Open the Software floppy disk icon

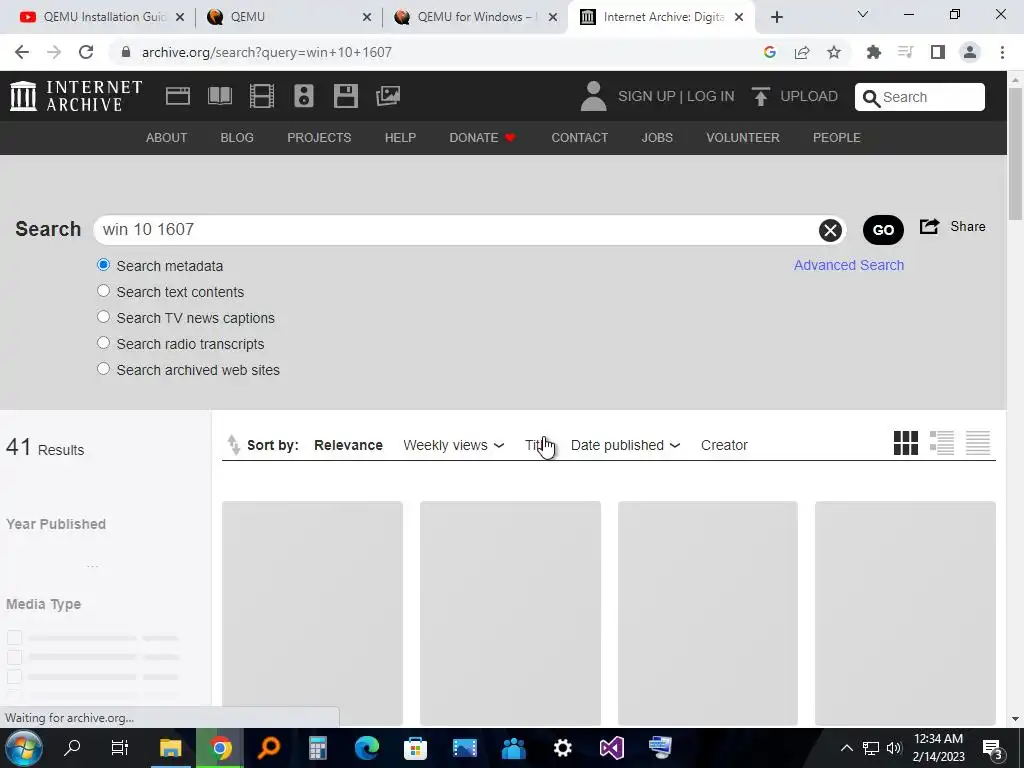pyautogui.click(x=345, y=96)
